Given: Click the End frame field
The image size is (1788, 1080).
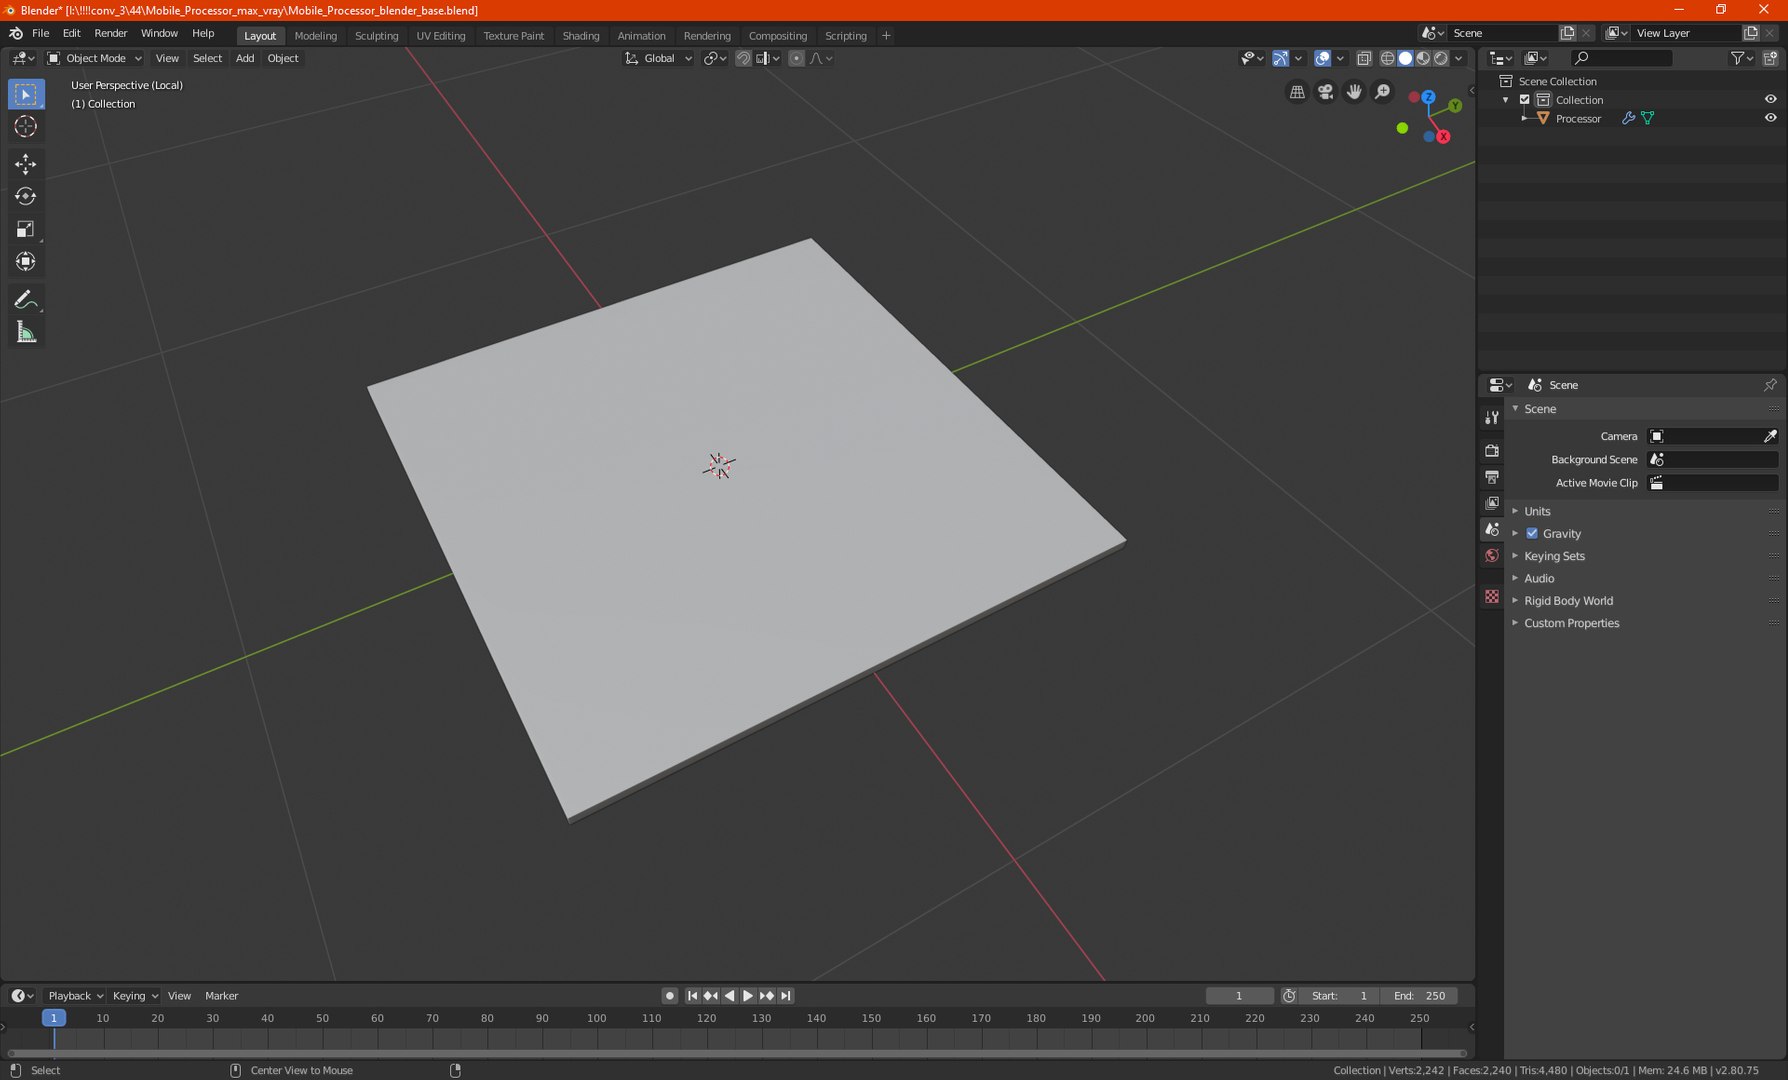Looking at the screenshot, I should (1418, 996).
